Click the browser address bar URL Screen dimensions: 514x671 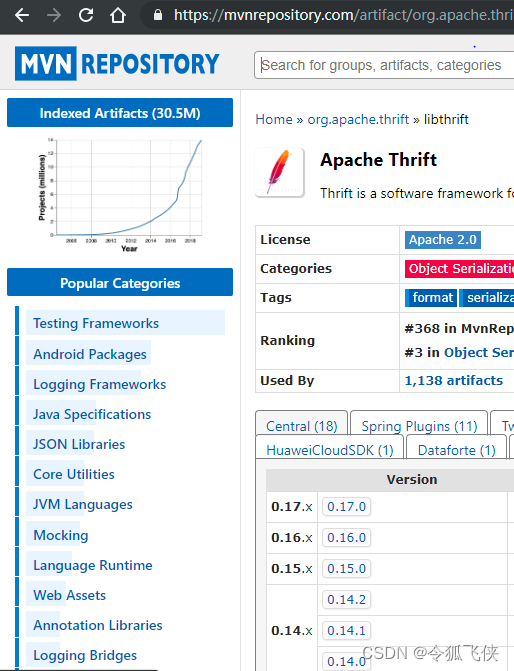(343, 15)
